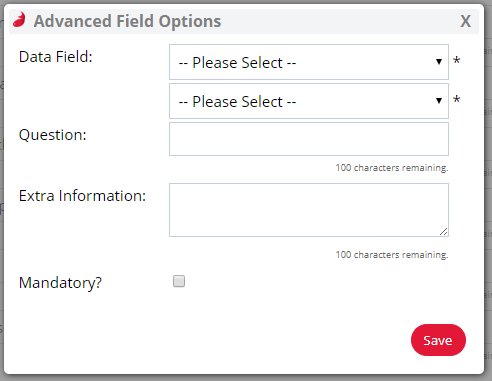Click the red logo icon in title
Viewport: 492px width, 381px height.
pos(20,20)
